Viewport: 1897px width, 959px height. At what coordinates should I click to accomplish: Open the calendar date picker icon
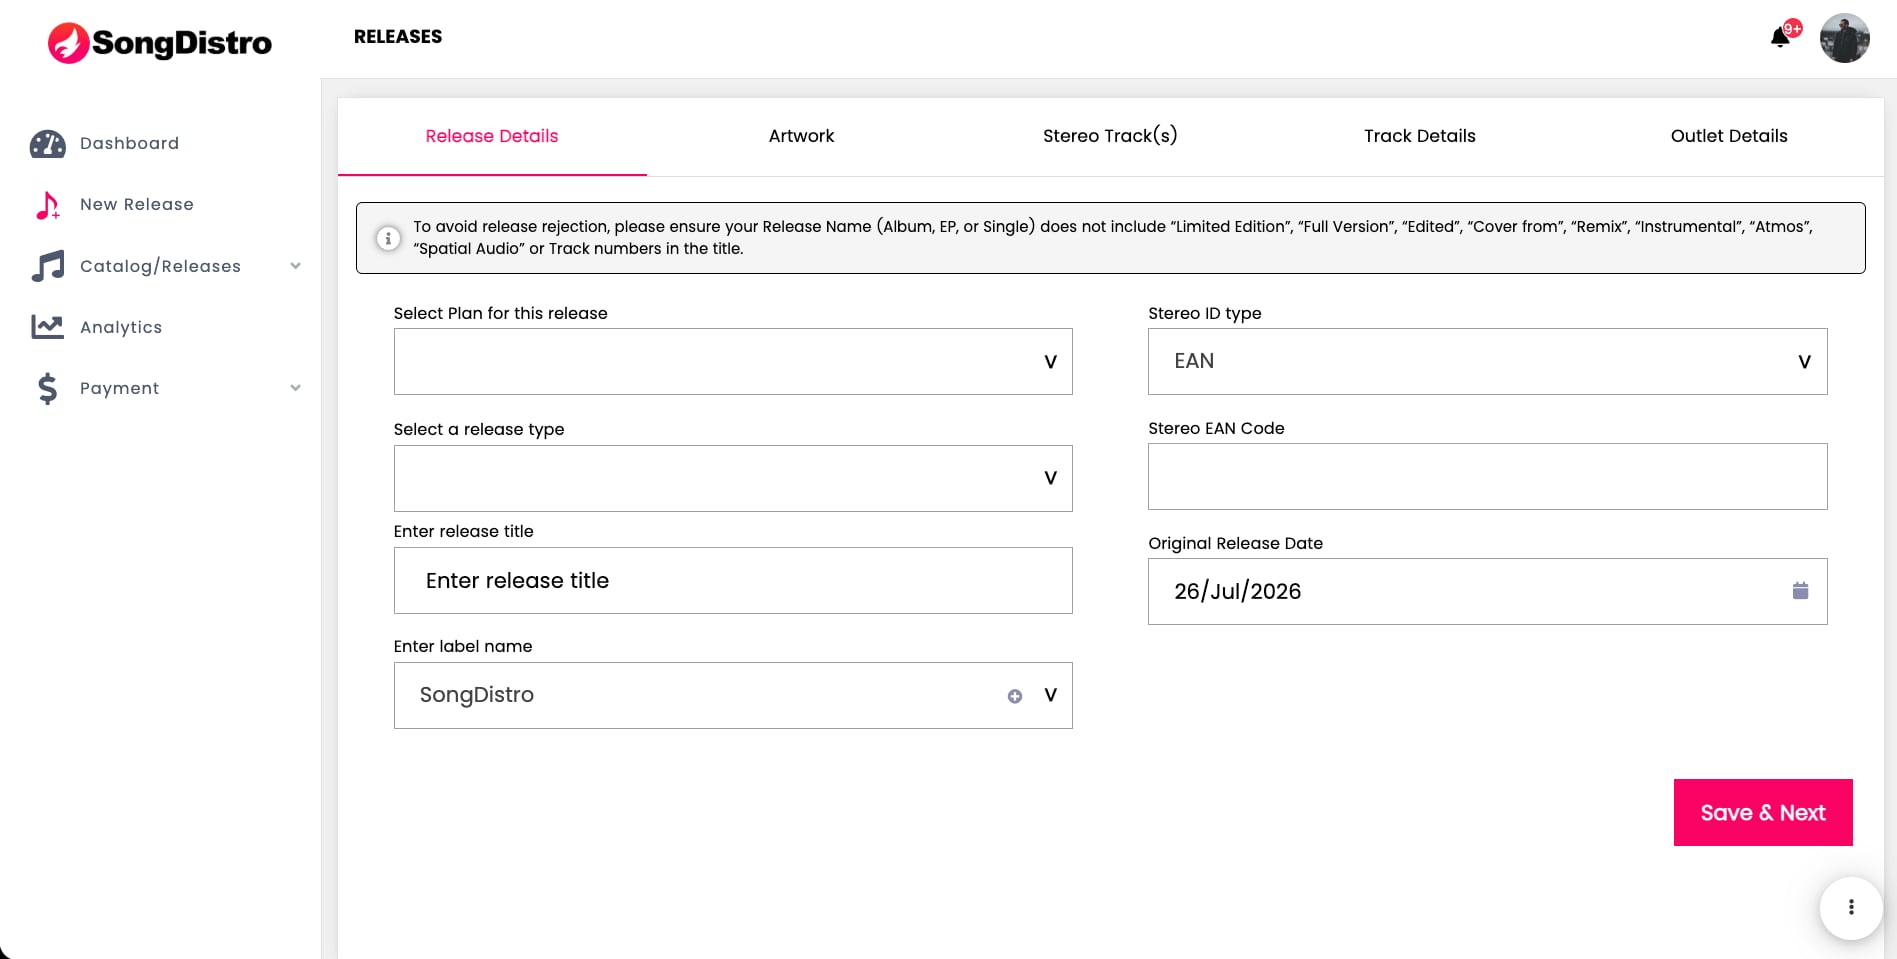click(1800, 591)
